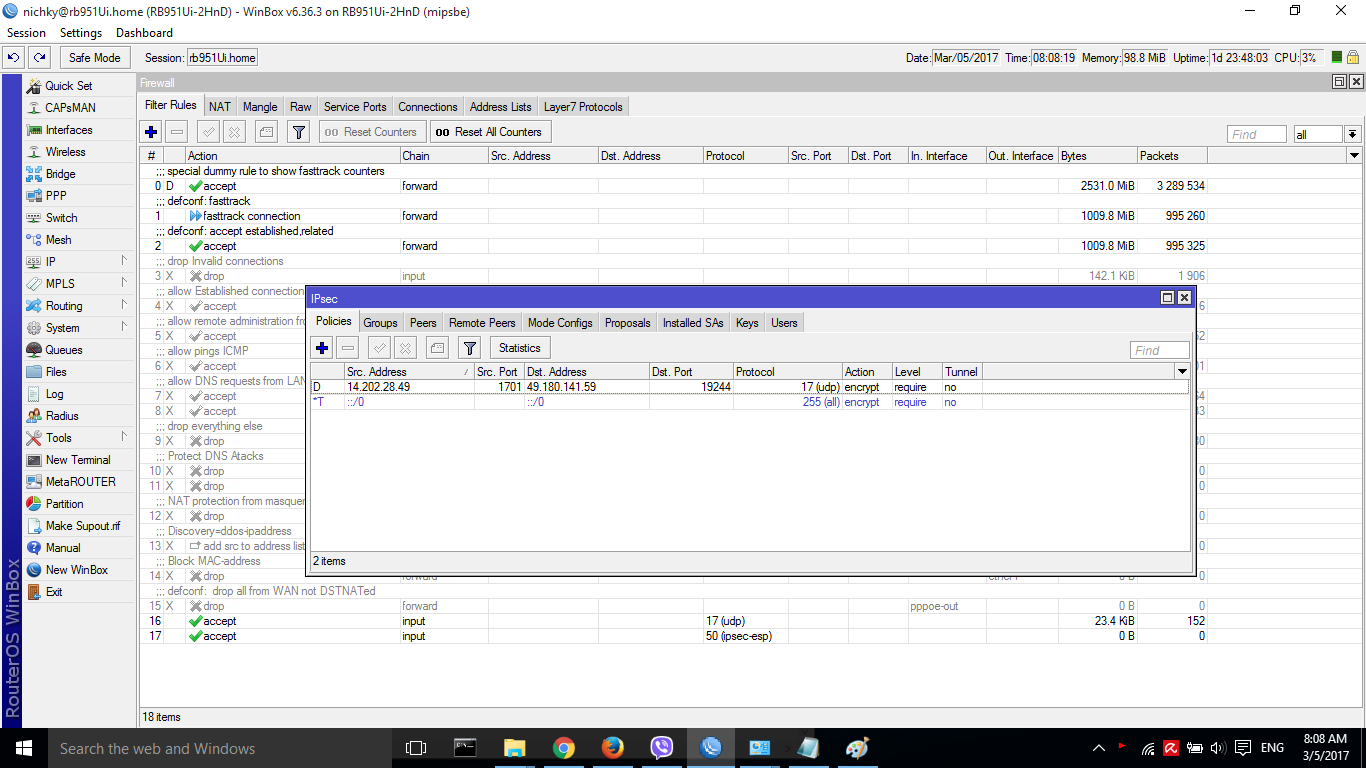Click the redo arrow in the top toolbar
The height and width of the screenshot is (768, 1366).
tap(39, 58)
